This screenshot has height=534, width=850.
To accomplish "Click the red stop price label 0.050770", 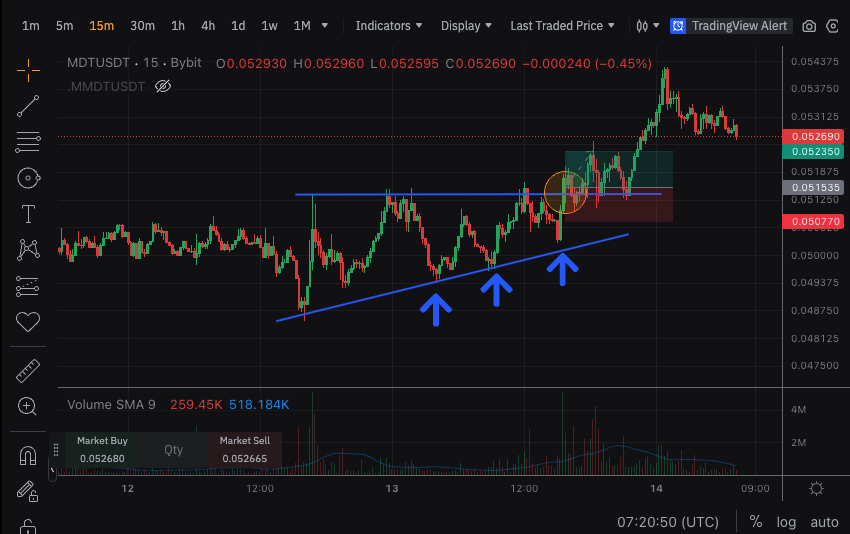I will [x=813, y=221].
